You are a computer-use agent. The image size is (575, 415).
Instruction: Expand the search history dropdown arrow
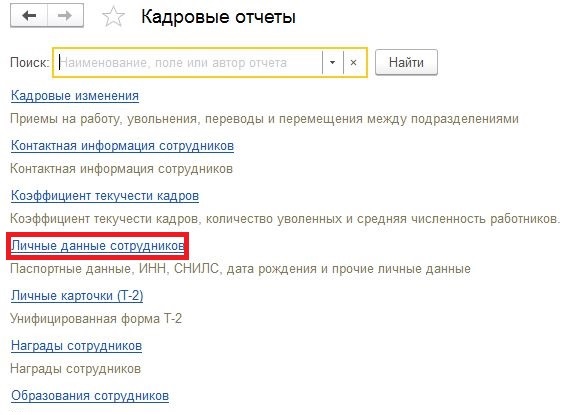click(333, 63)
